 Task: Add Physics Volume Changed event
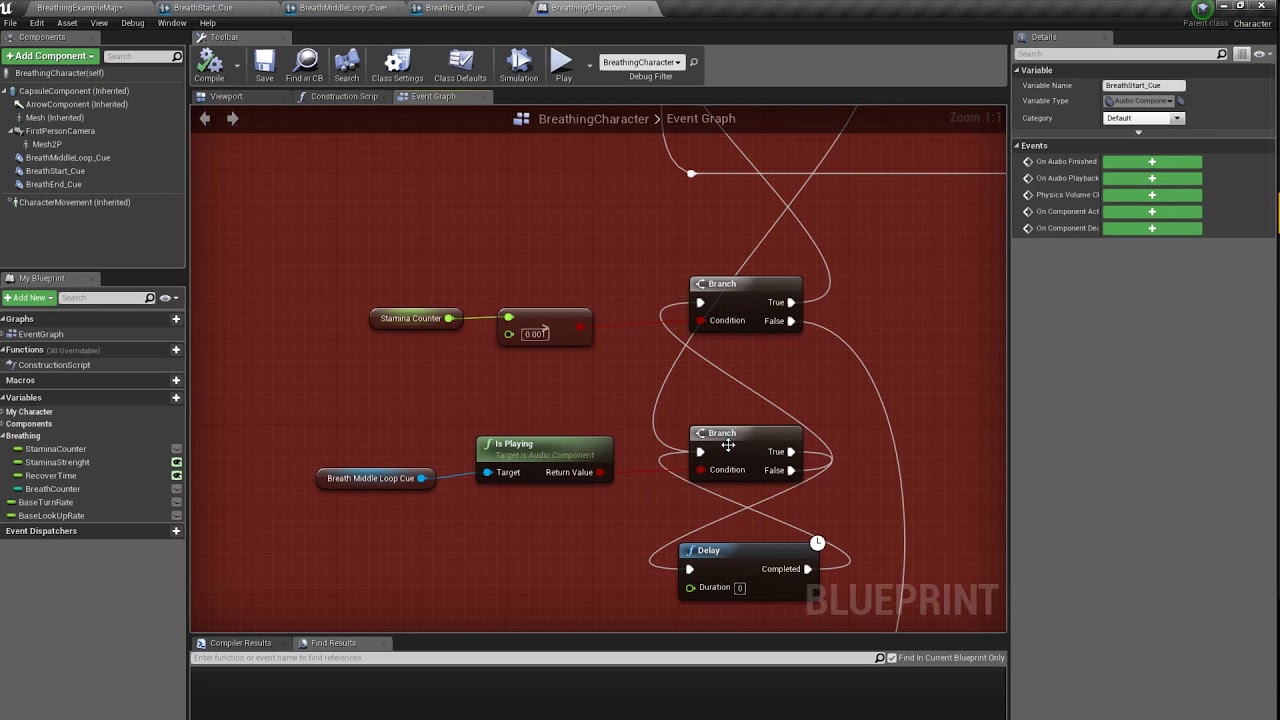pyautogui.click(x=1152, y=195)
